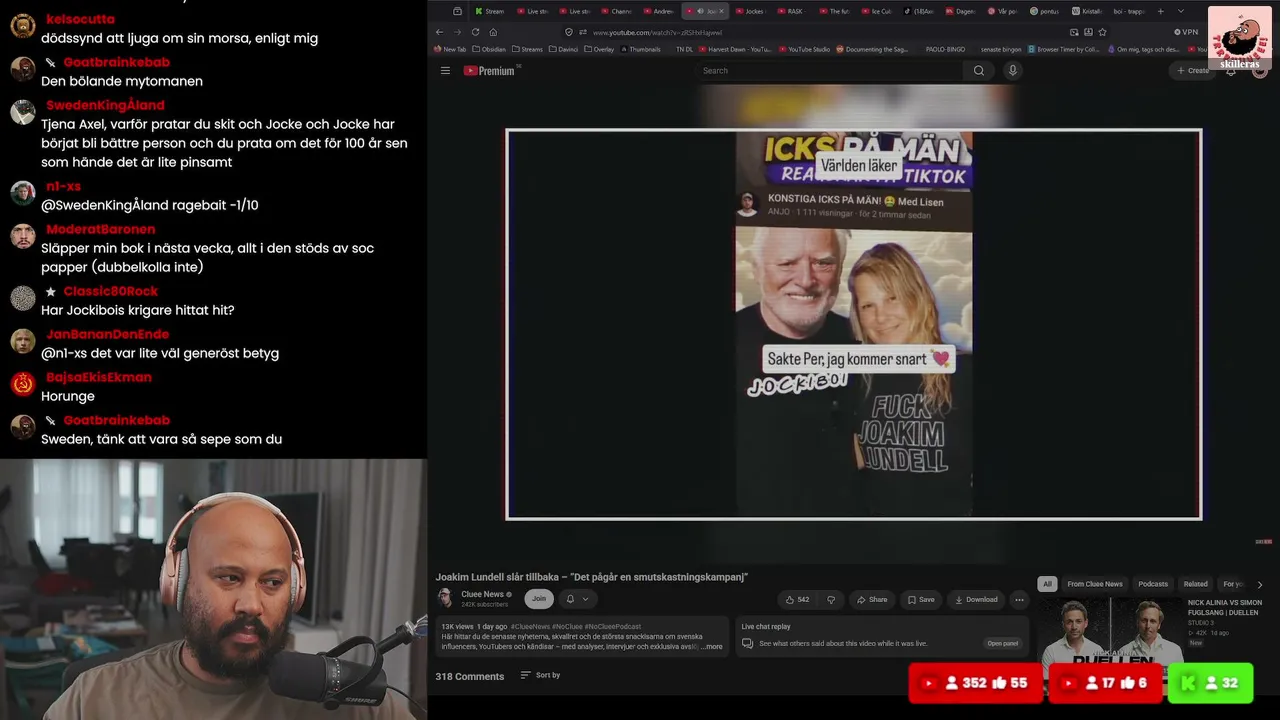The image size is (1280, 720).
Task: Open the VPN extension button
Action: point(1186,32)
